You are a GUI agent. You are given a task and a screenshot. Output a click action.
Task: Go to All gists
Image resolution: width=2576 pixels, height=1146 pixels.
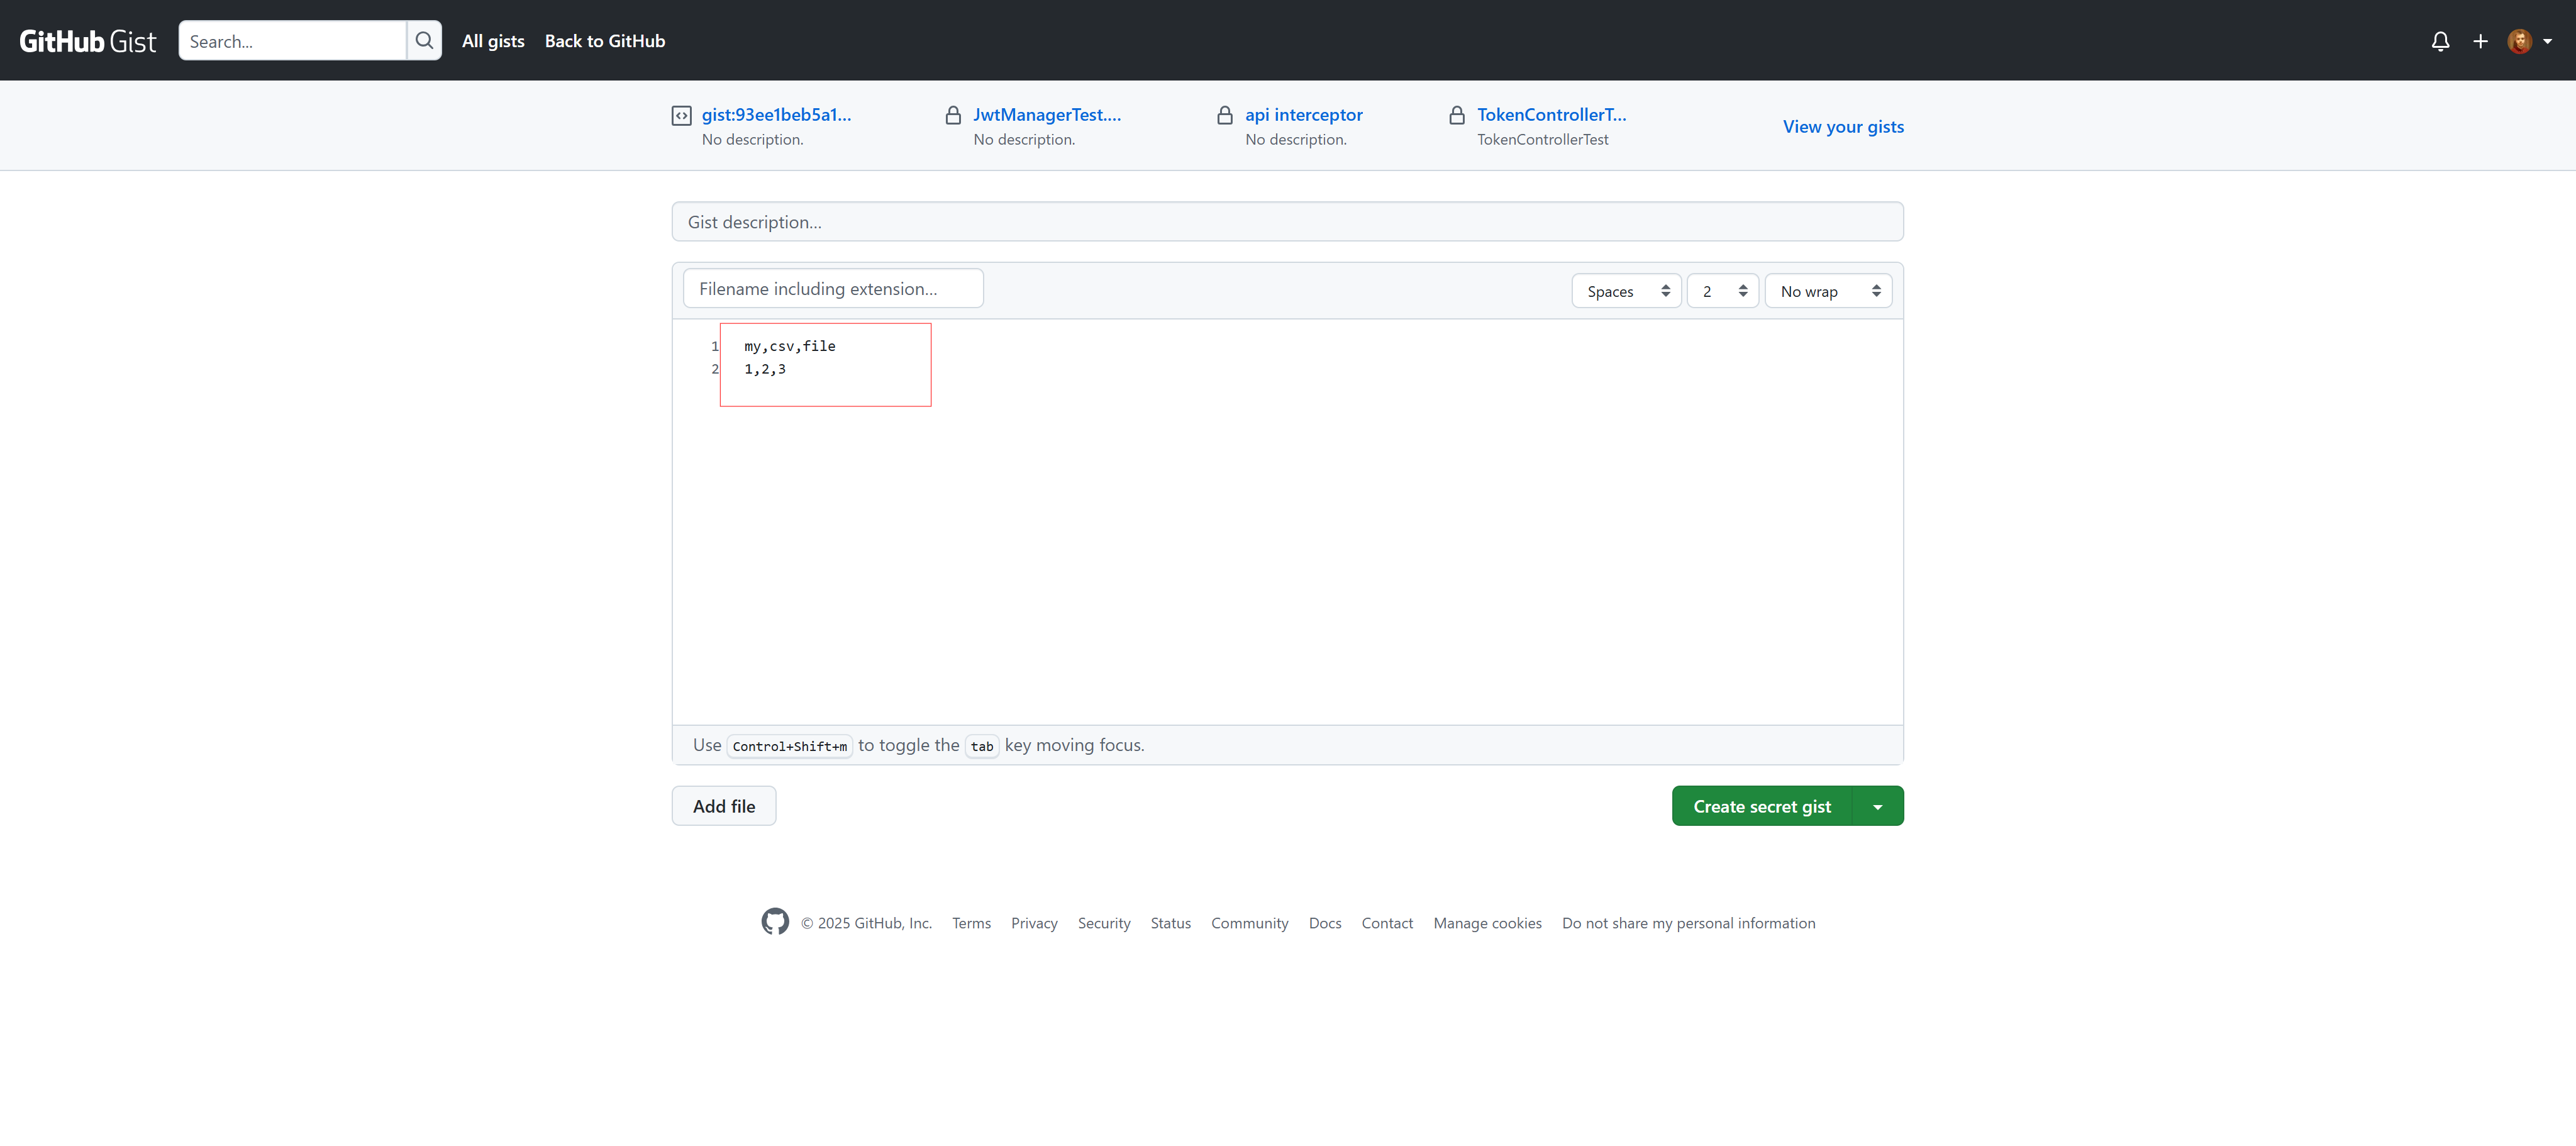tap(493, 41)
